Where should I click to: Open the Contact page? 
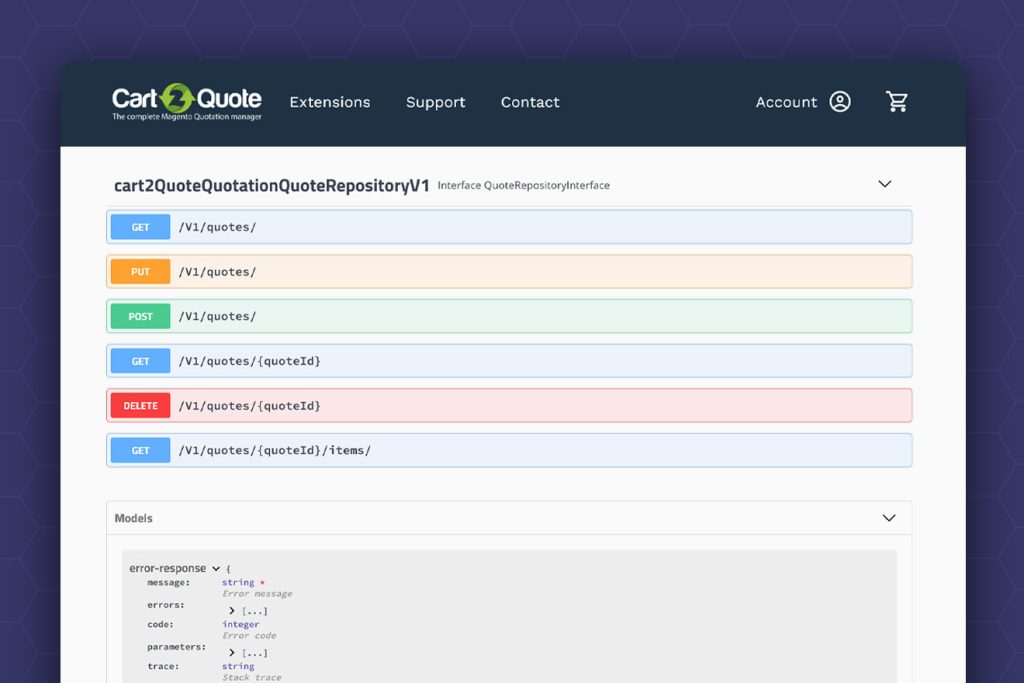pos(530,102)
